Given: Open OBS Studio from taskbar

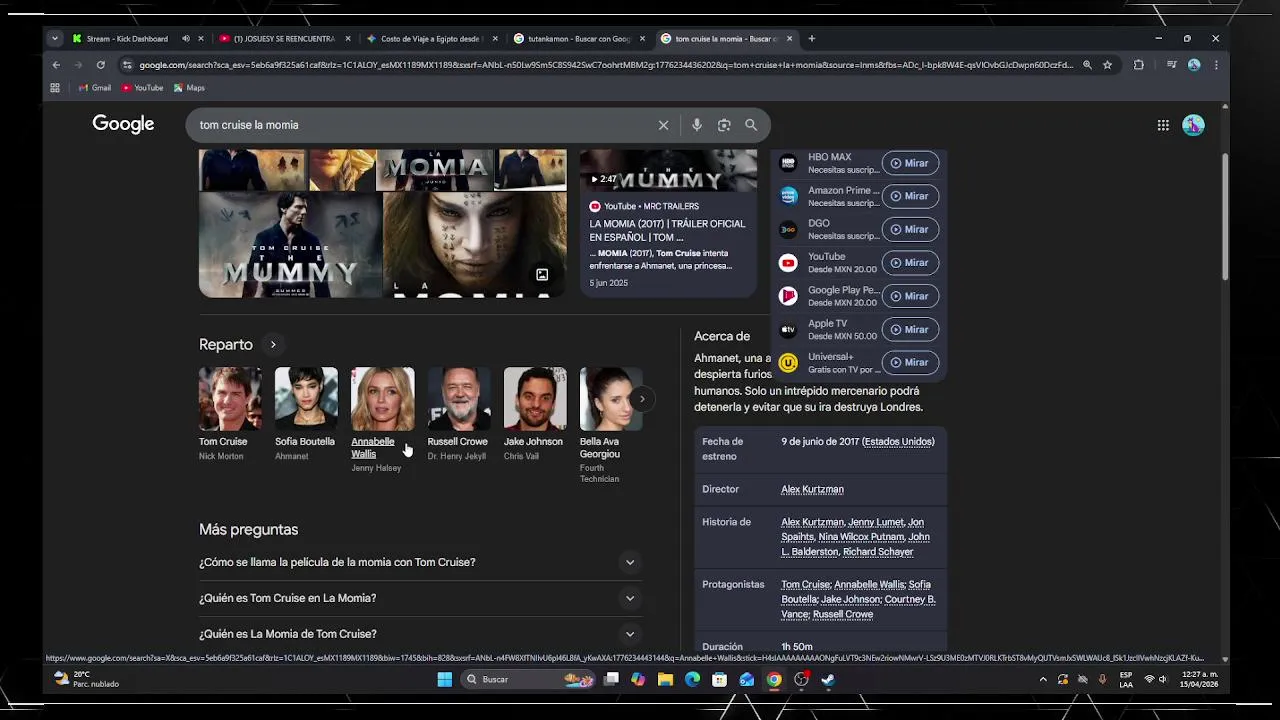Looking at the screenshot, I should click(801, 680).
